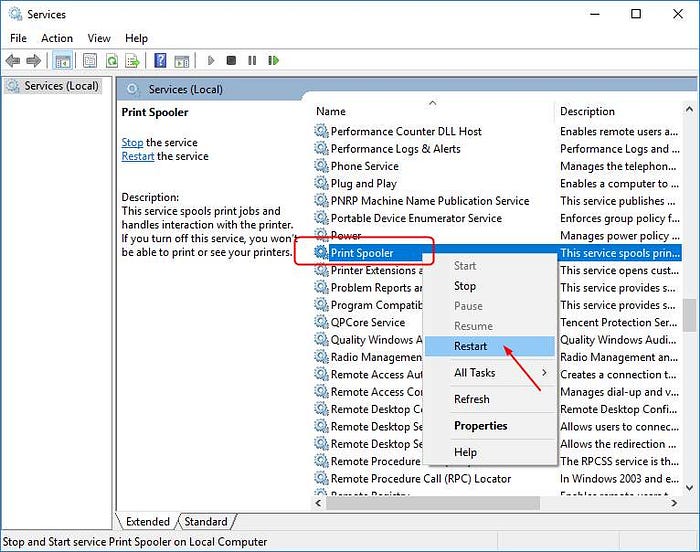700x552 pixels.
Task: Toggle Show/Hide Console Tree toolbar icon
Action: pyautogui.click(x=62, y=60)
